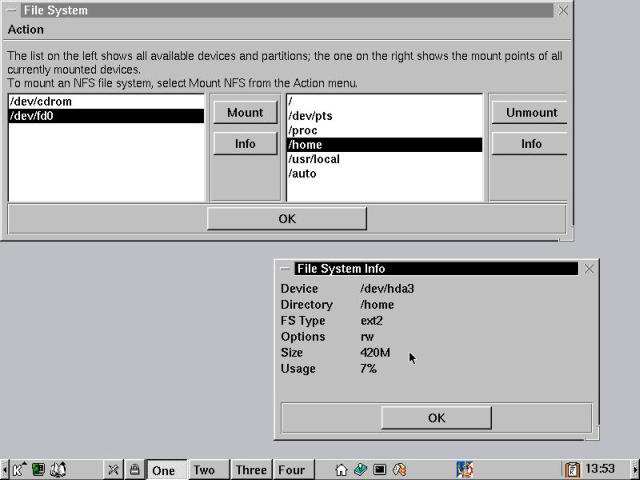Open the home folder icon in the panel
The width and height of the screenshot is (640, 480).
tap(341, 469)
